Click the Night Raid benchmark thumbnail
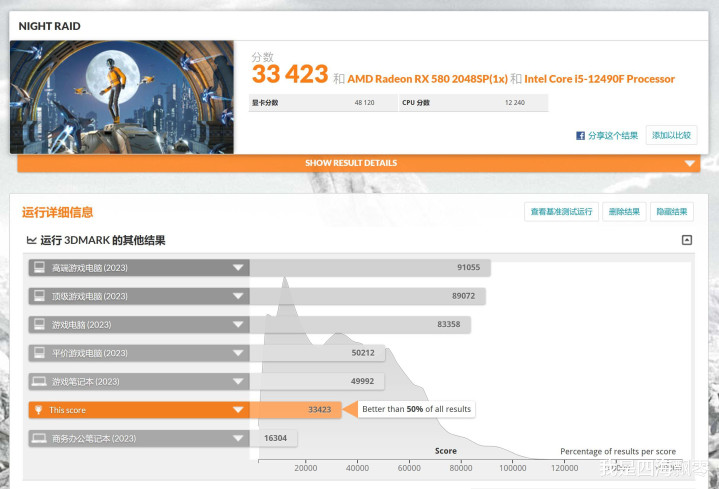Viewport: 719px width, 489px height. (x=122, y=97)
